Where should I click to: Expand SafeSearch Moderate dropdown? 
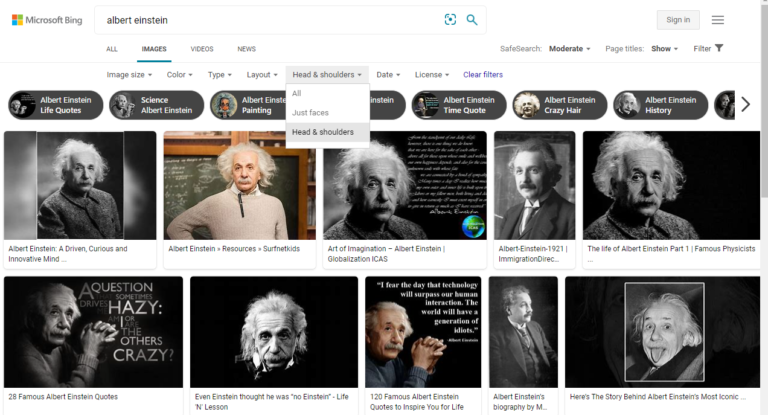pyautogui.click(x=570, y=48)
